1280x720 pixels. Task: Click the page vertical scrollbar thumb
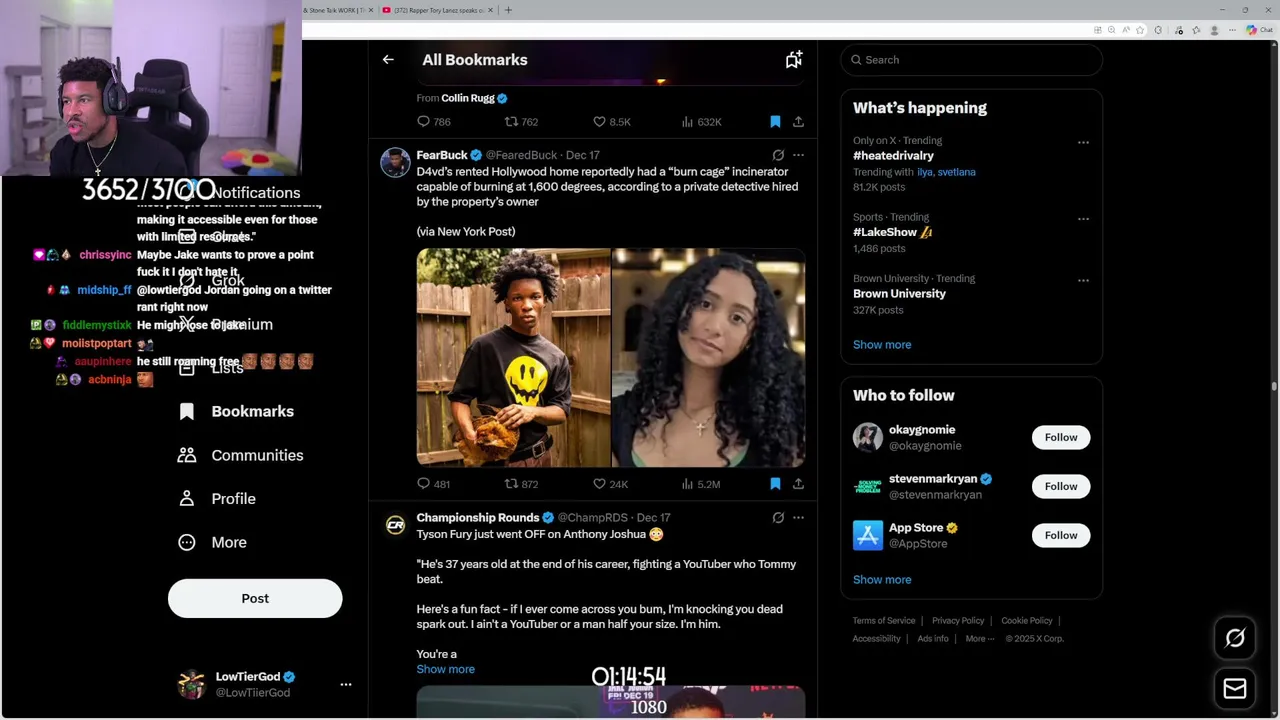1274,386
